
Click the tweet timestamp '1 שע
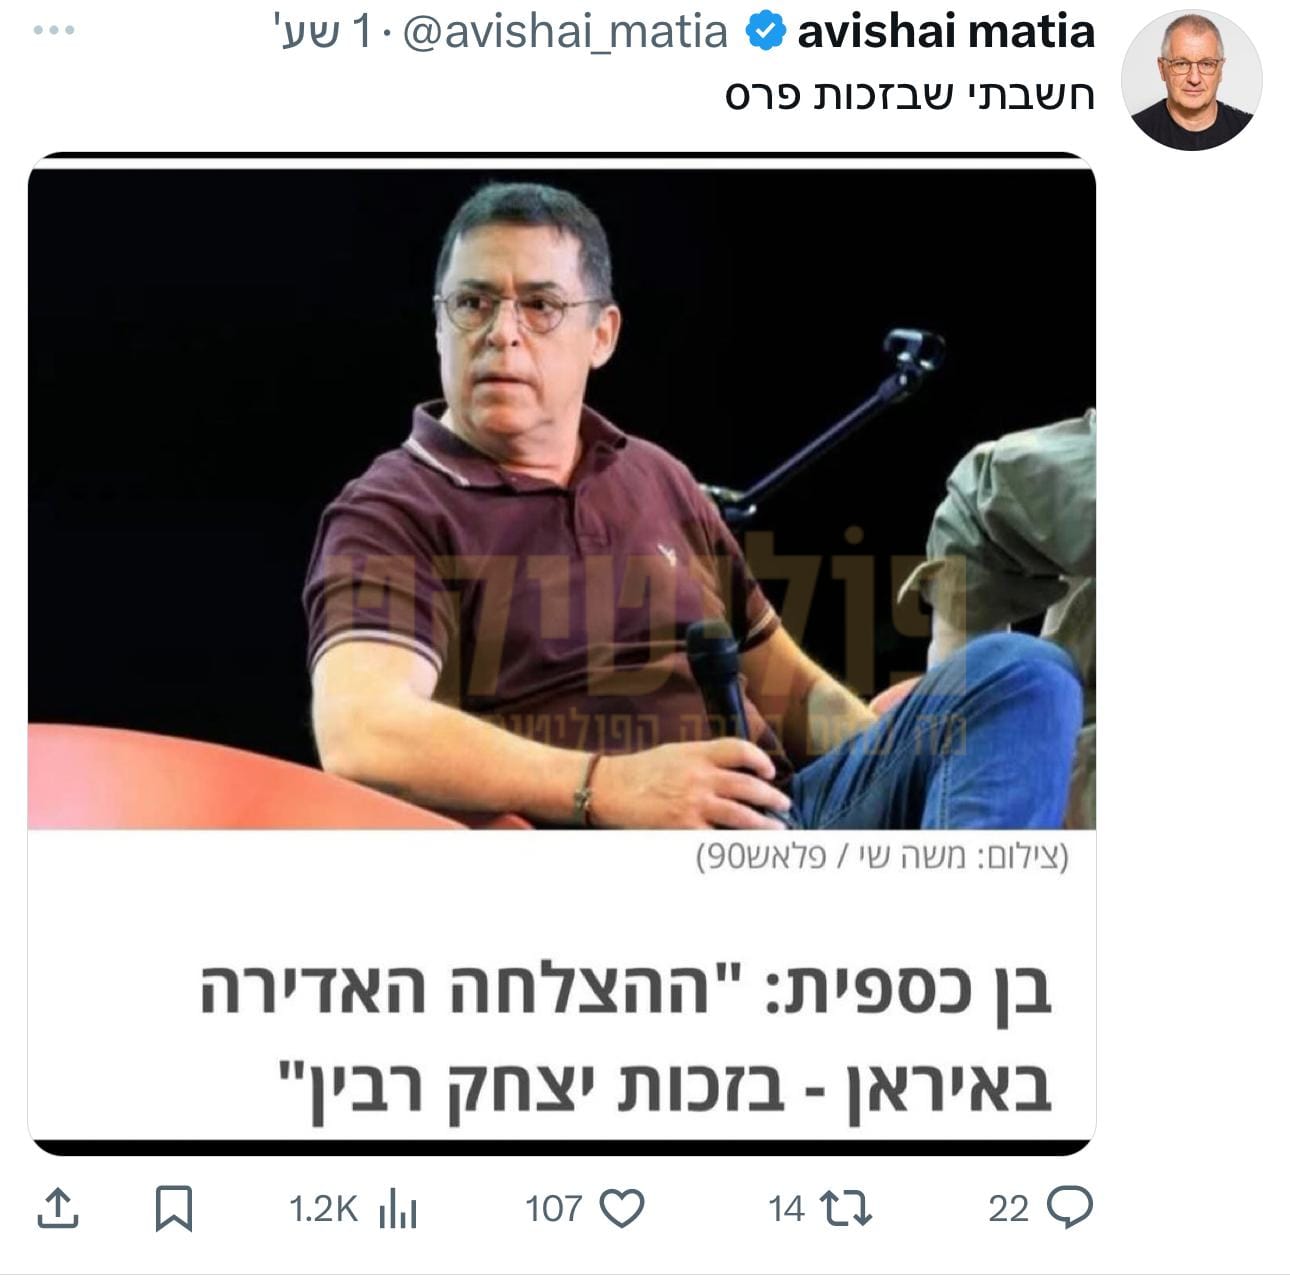click(x=317, y=33)
